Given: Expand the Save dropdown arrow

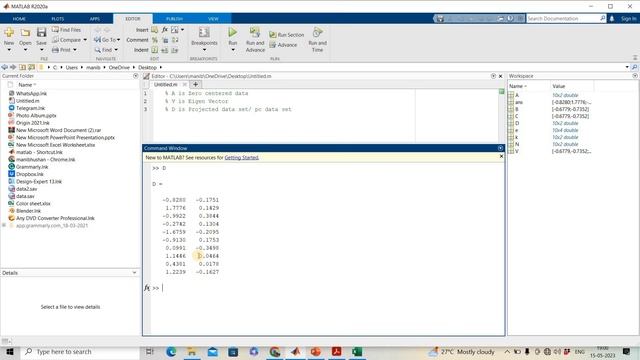Looking at the screenshot, I should (x=41, y=50).
